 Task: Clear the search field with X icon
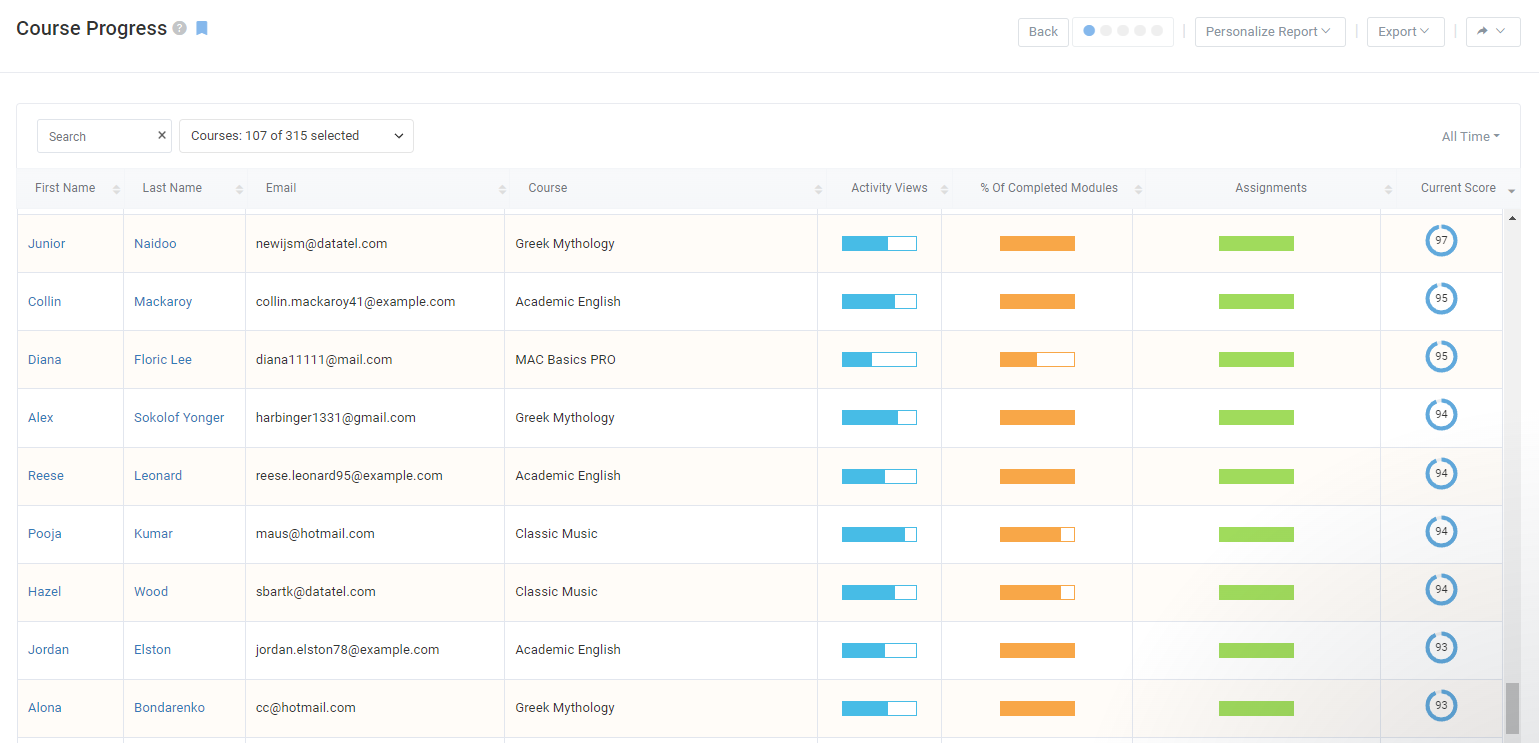[x=161, y=135]
